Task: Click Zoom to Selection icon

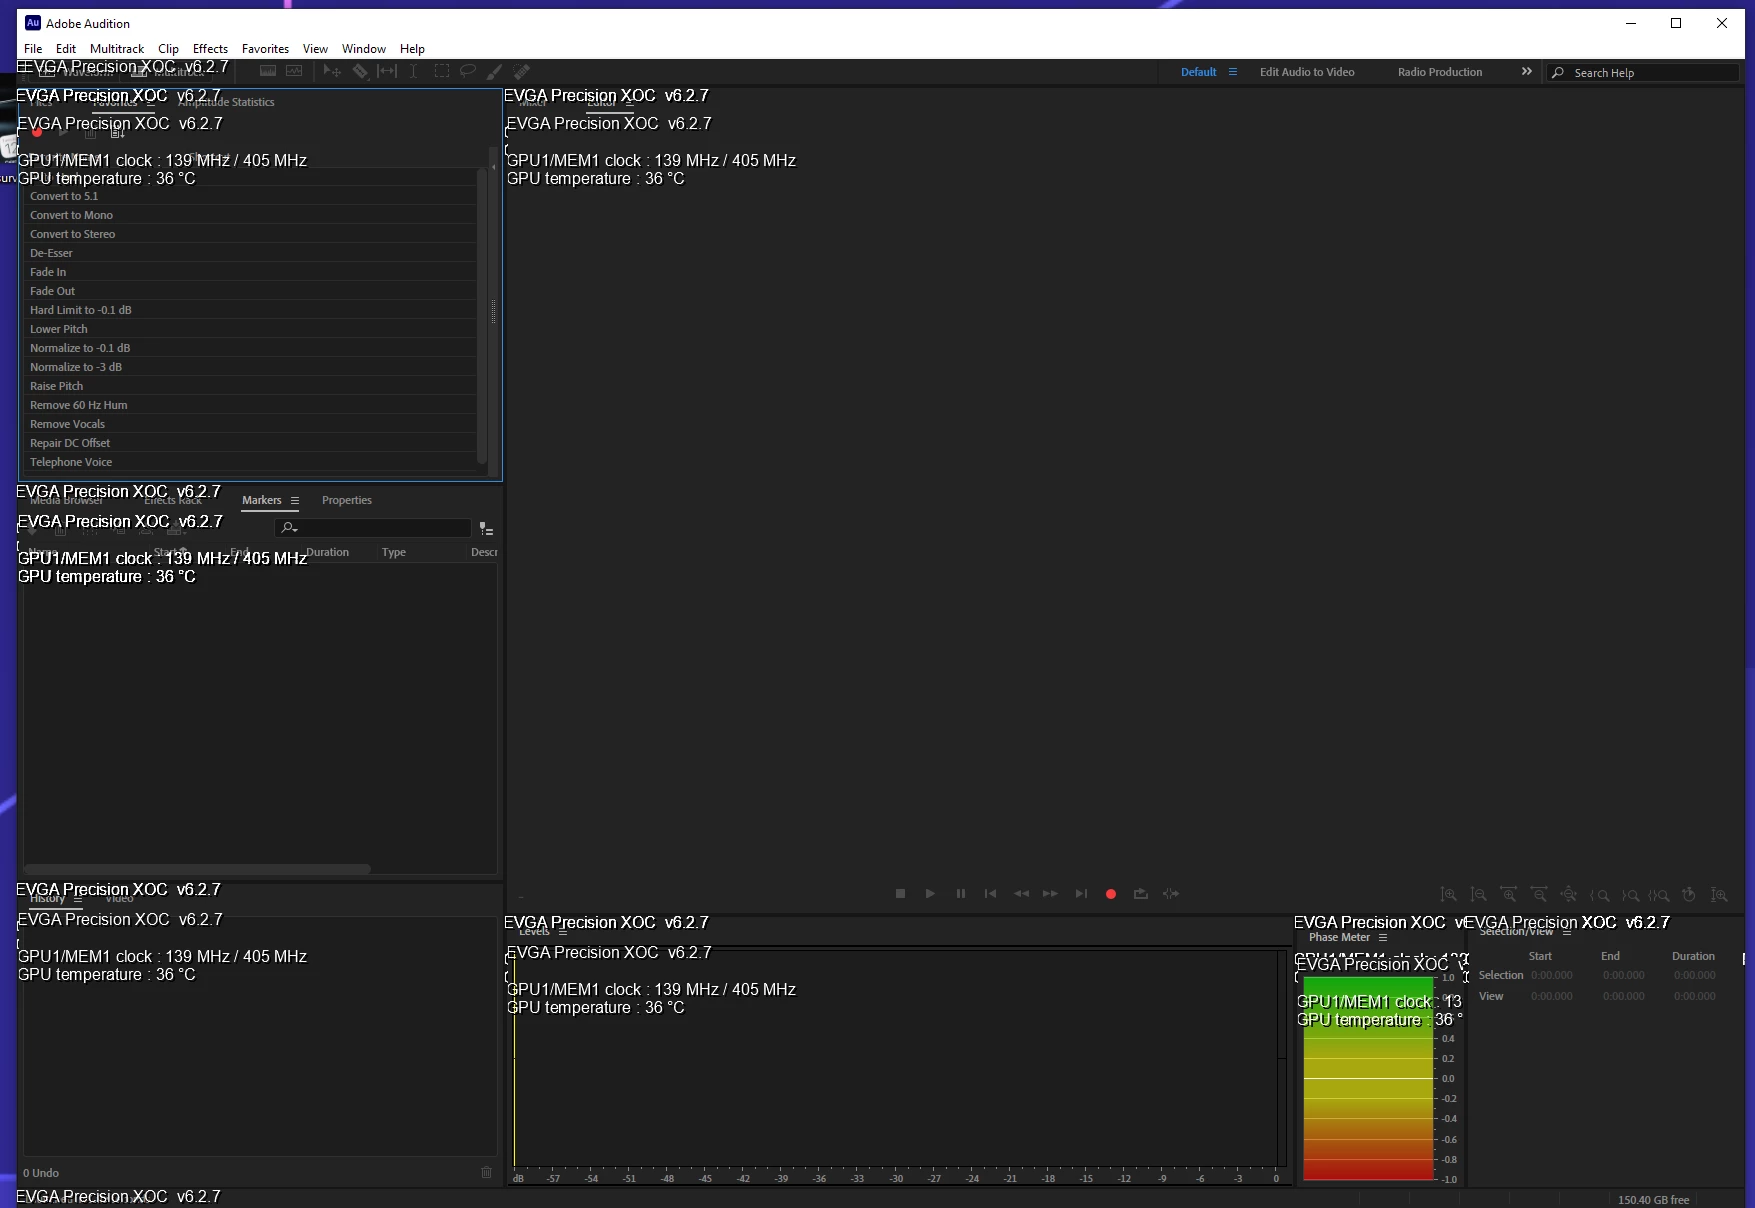Action: tap(1659, 895)
